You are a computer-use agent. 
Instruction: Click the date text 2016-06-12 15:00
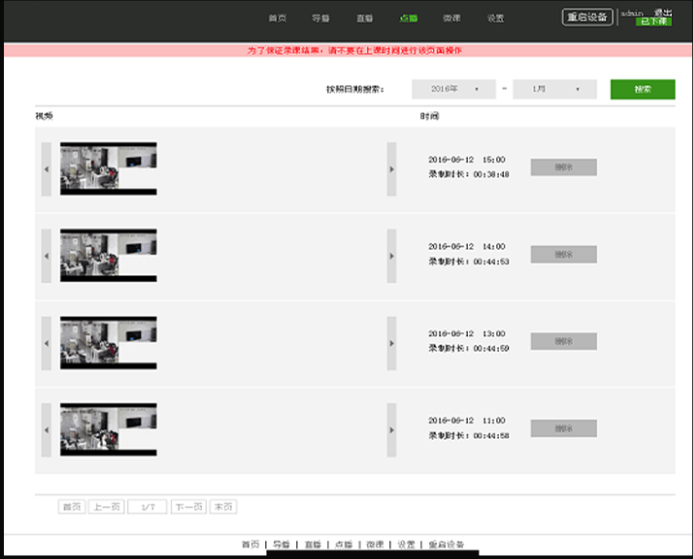[467, 160]
